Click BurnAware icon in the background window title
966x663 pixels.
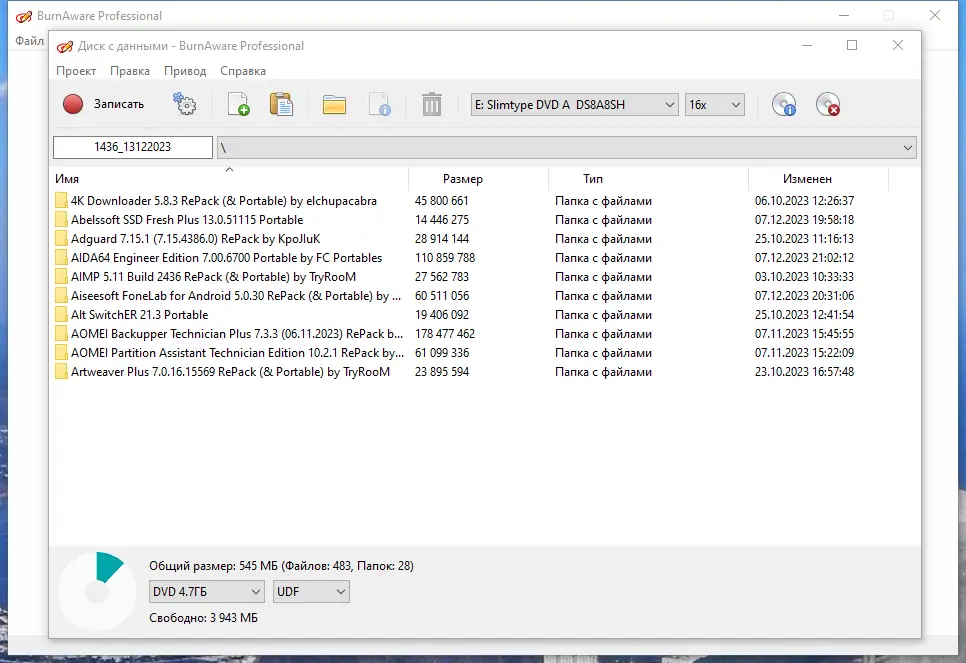23,17
